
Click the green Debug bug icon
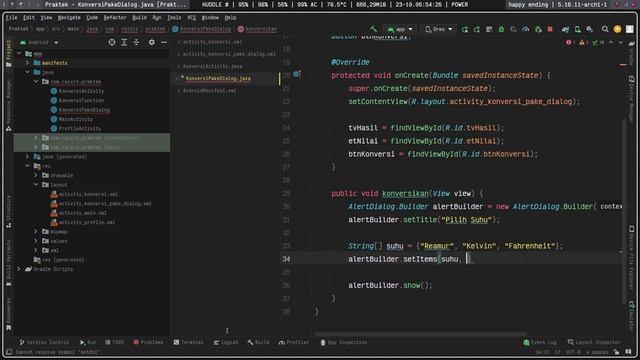(501, 29)
